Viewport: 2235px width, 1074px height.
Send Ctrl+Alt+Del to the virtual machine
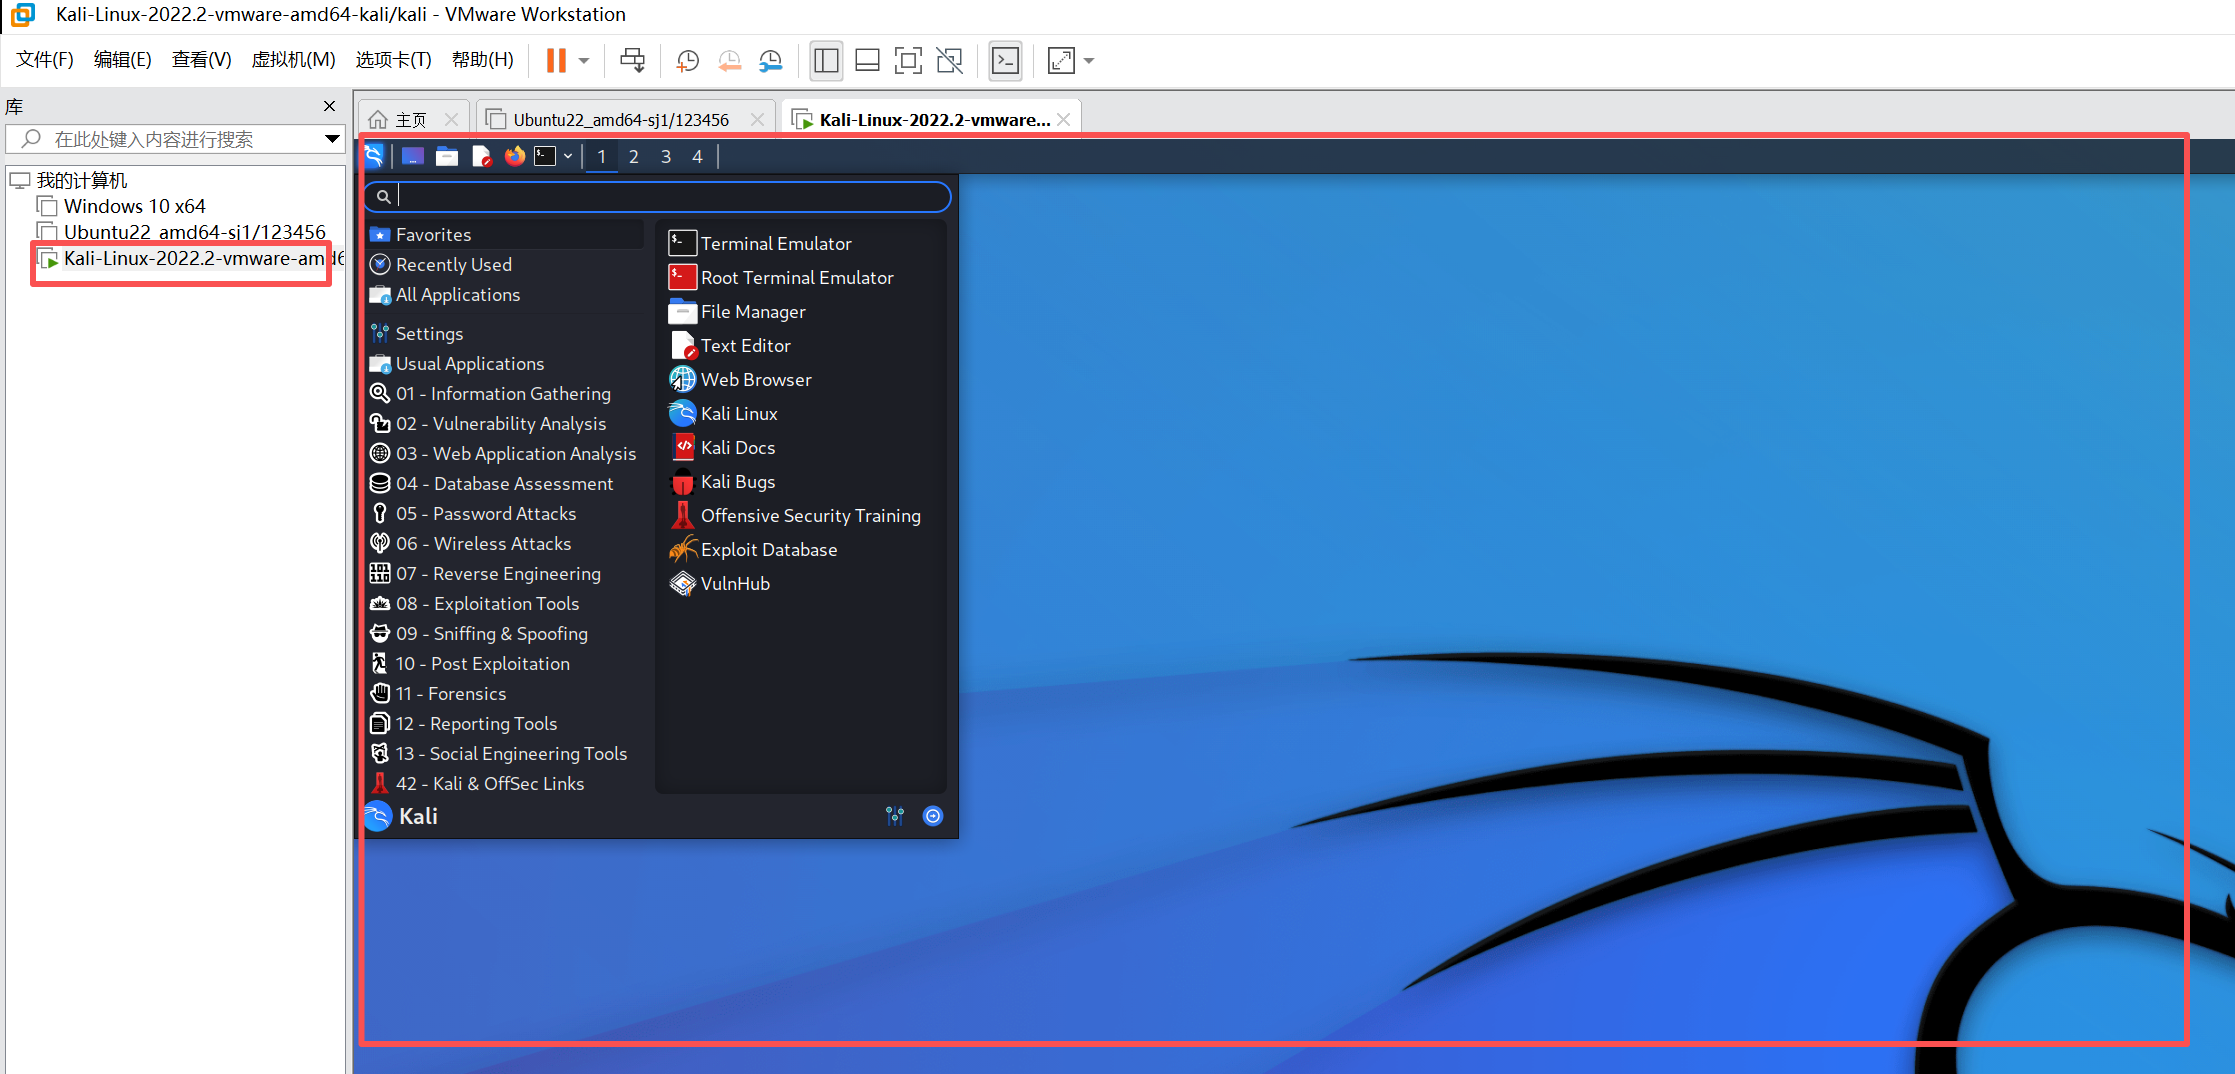[x=632, y=61]
